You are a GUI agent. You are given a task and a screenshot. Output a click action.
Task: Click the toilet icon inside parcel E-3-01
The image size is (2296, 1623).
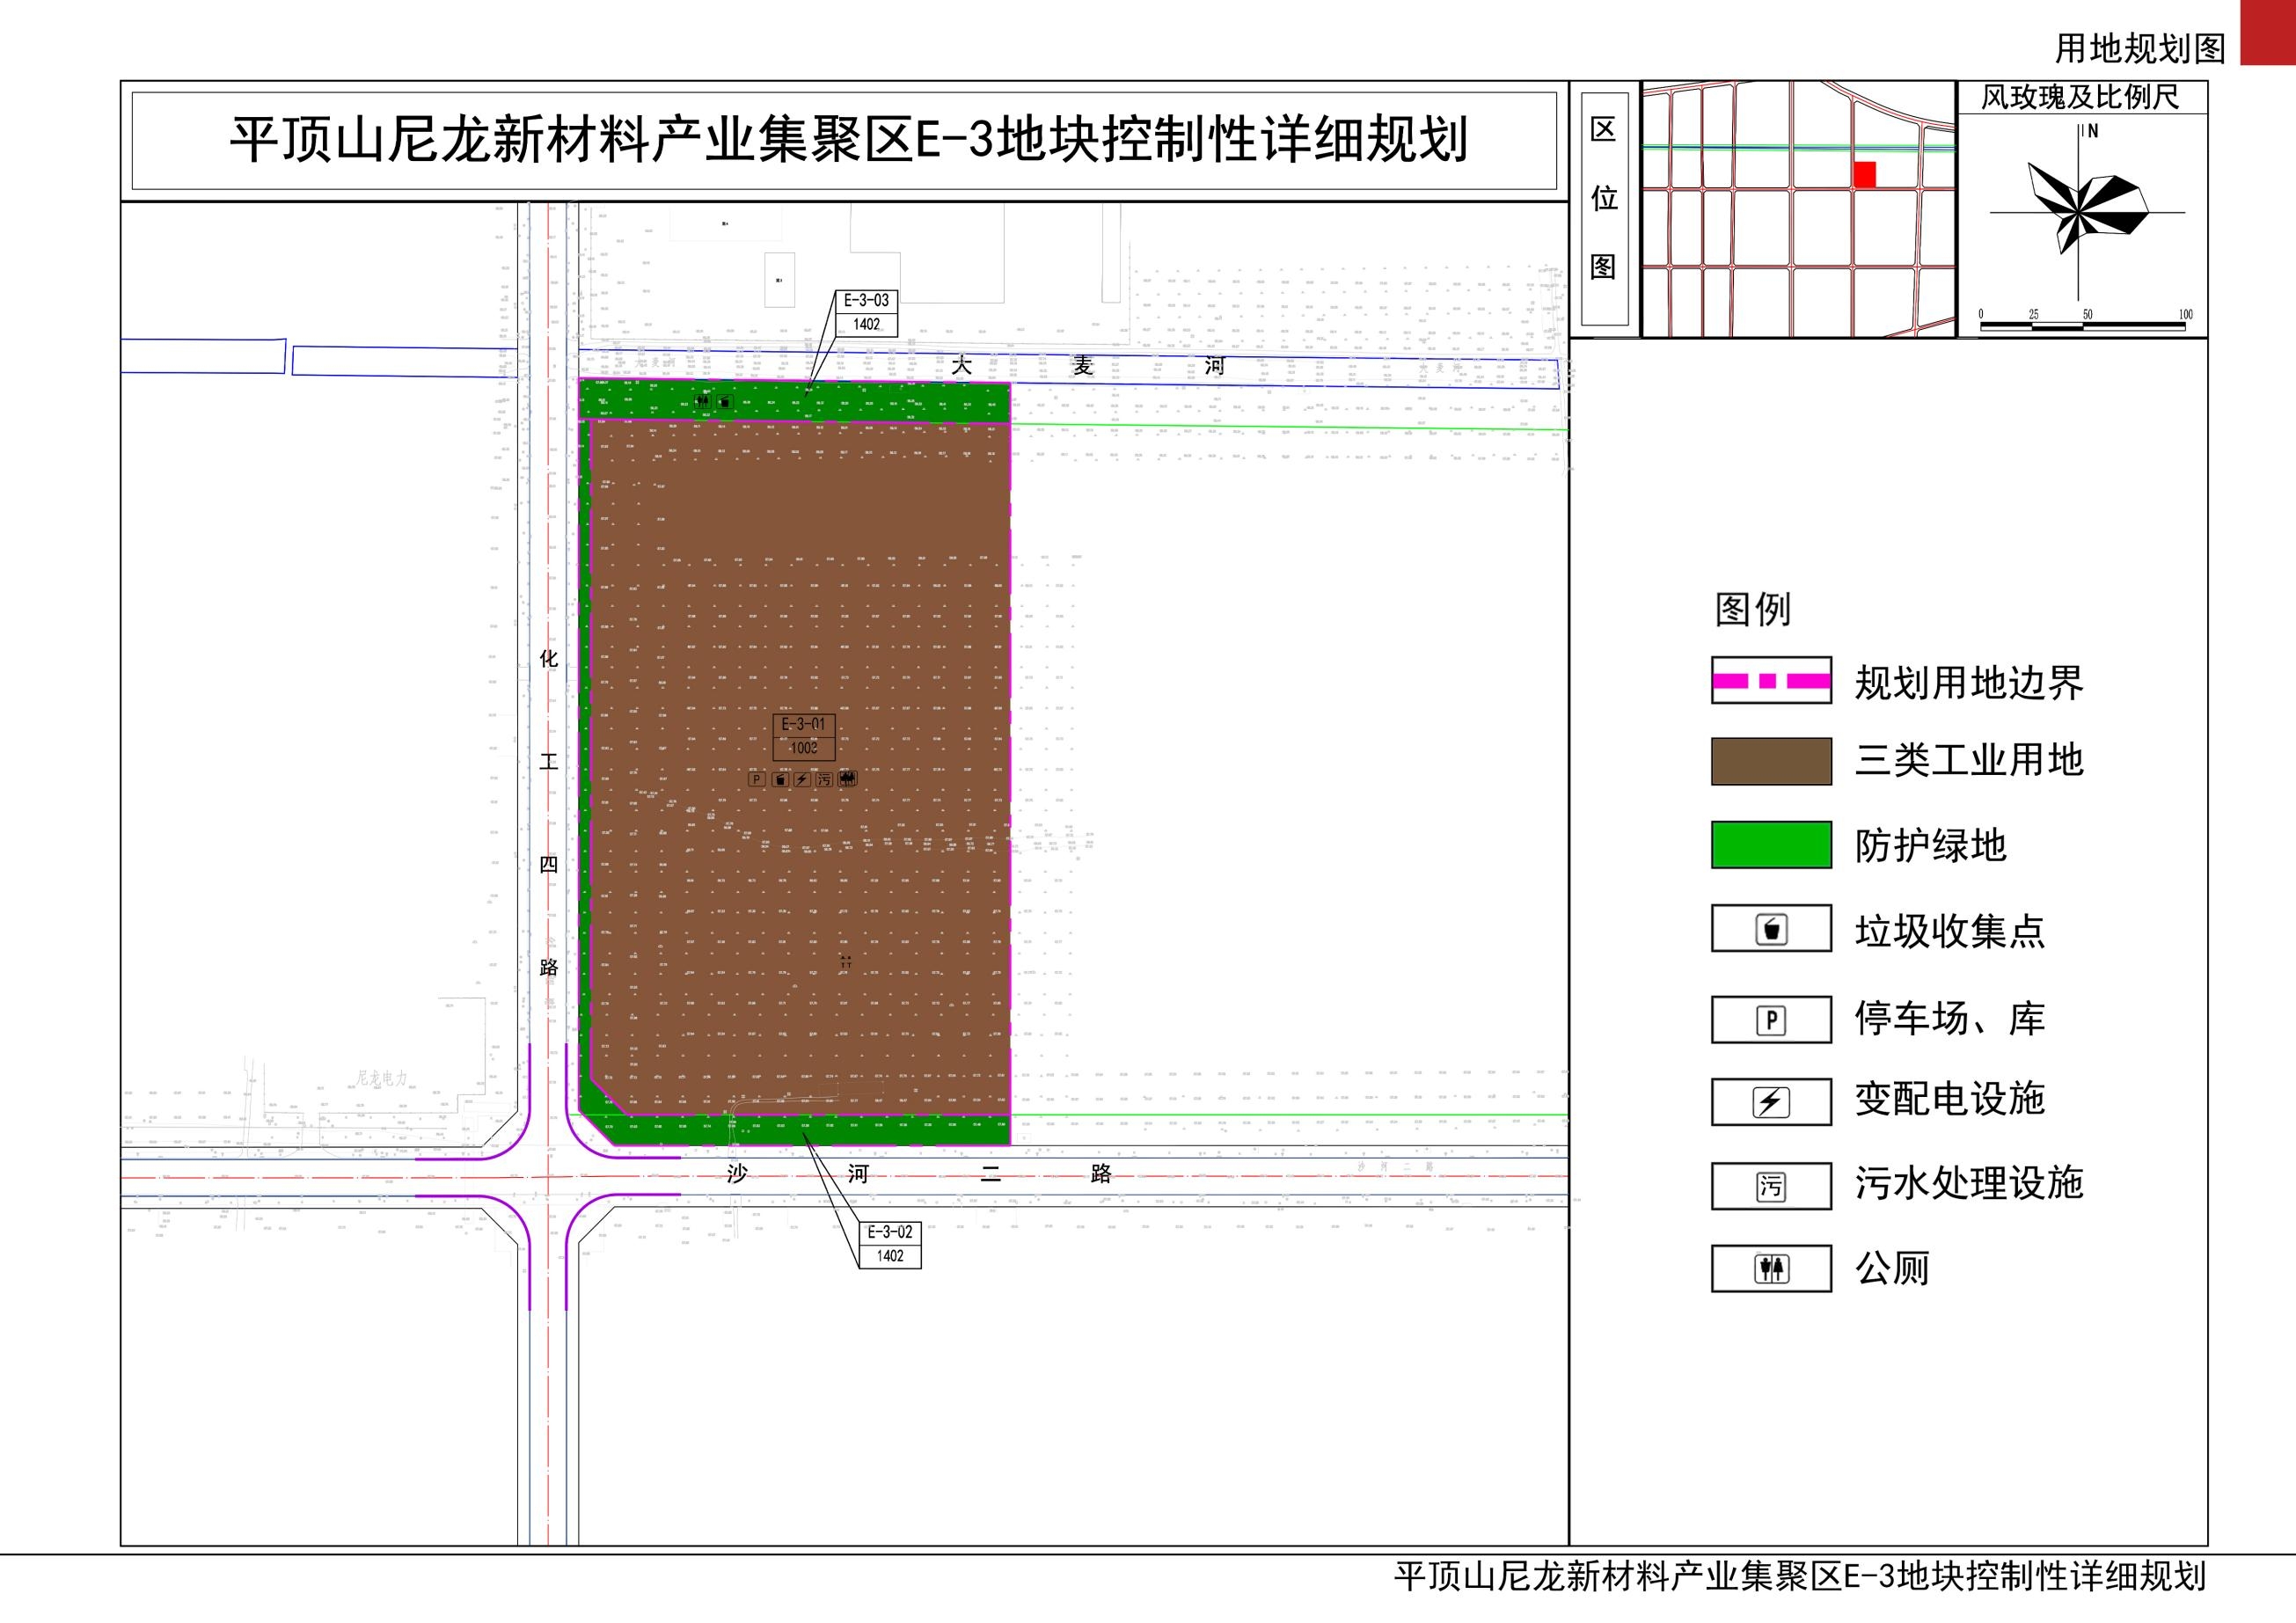[847, 779]
